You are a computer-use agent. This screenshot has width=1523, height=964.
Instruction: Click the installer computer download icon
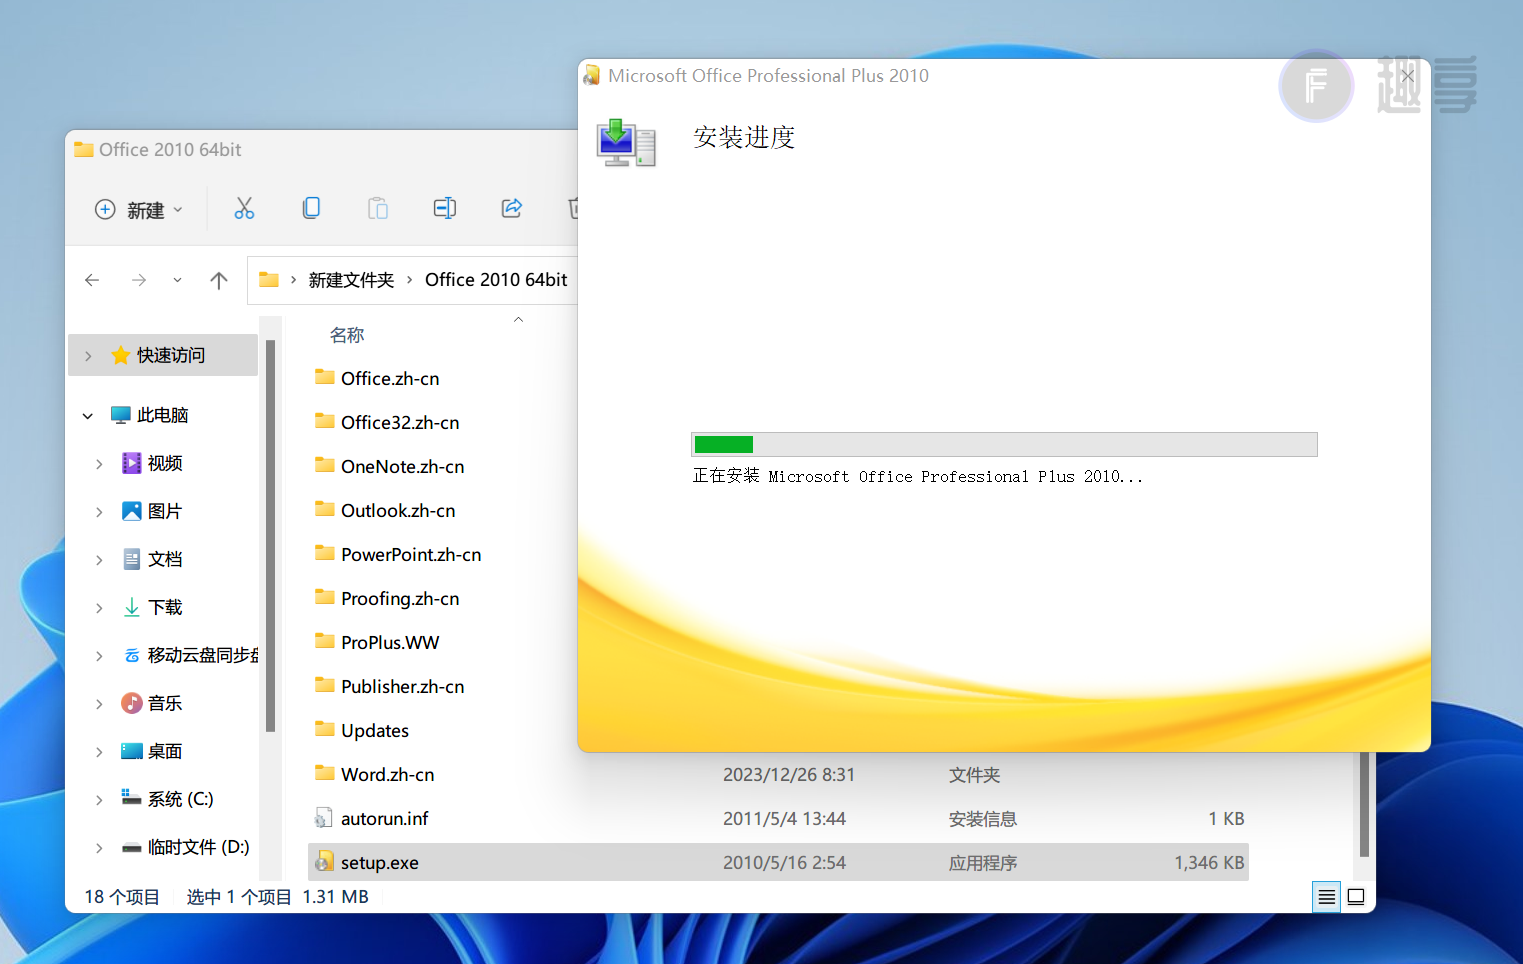[626, 143]
